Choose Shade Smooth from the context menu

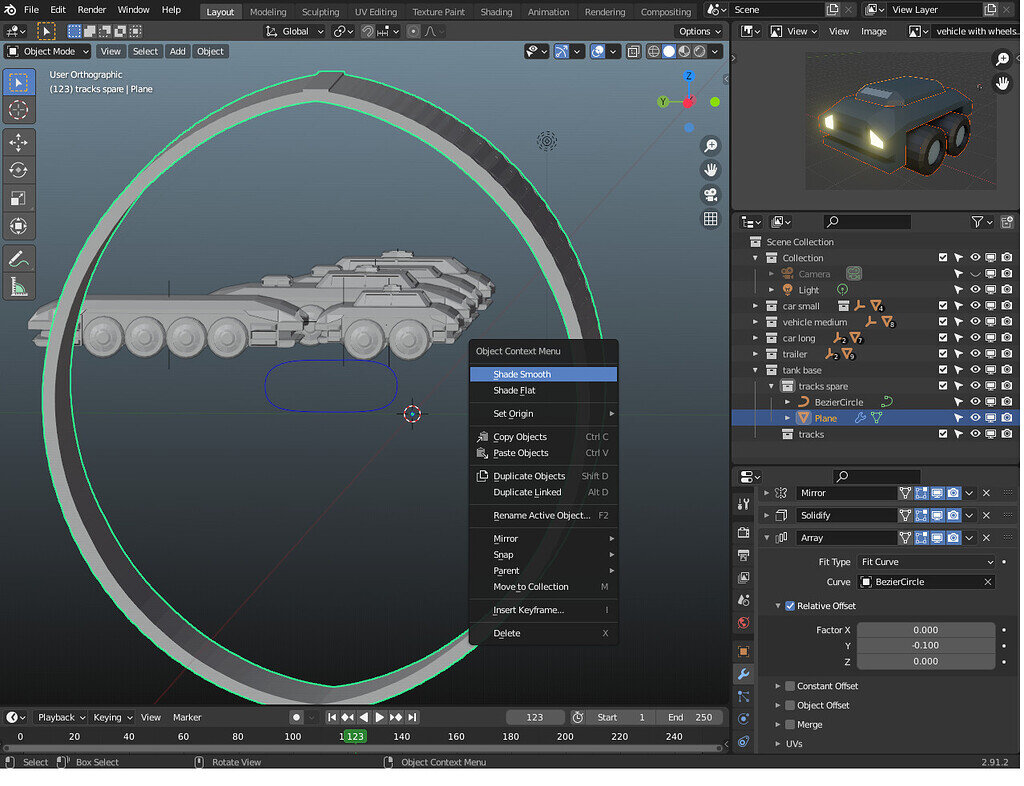tap(543, 373)
